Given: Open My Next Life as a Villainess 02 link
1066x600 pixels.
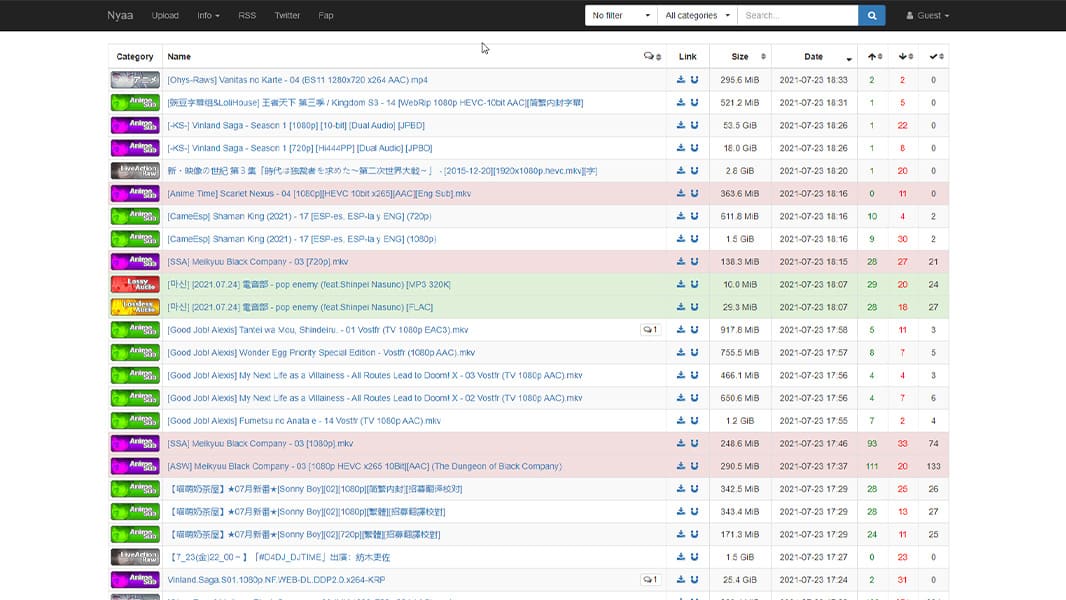Looking at the screenshot, I should pos(375,398).
